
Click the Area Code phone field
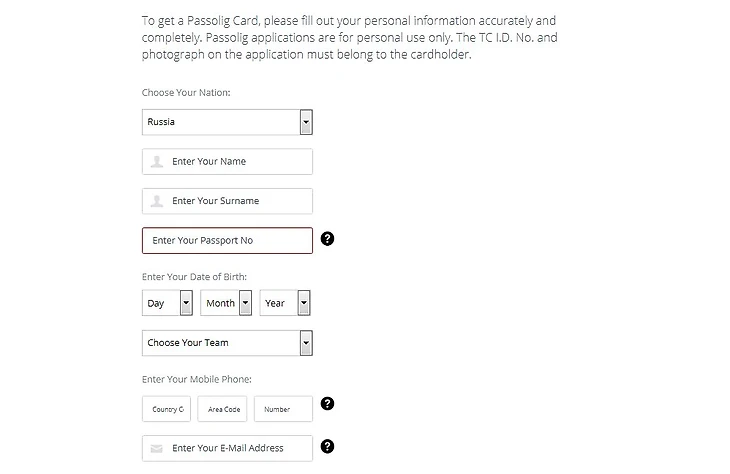pyautogui.click(x=224, y=409)
